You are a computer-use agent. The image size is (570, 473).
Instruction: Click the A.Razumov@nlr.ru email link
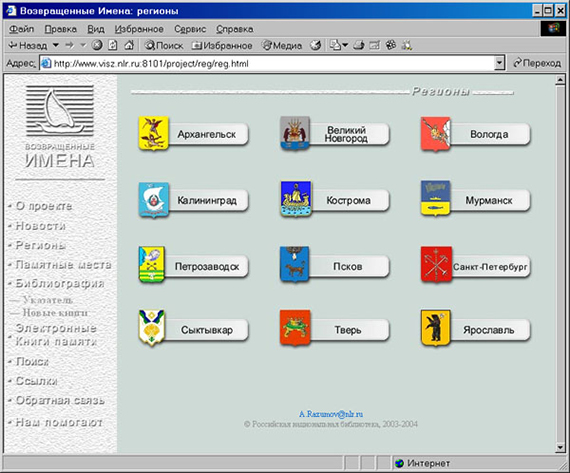point(331,414)
